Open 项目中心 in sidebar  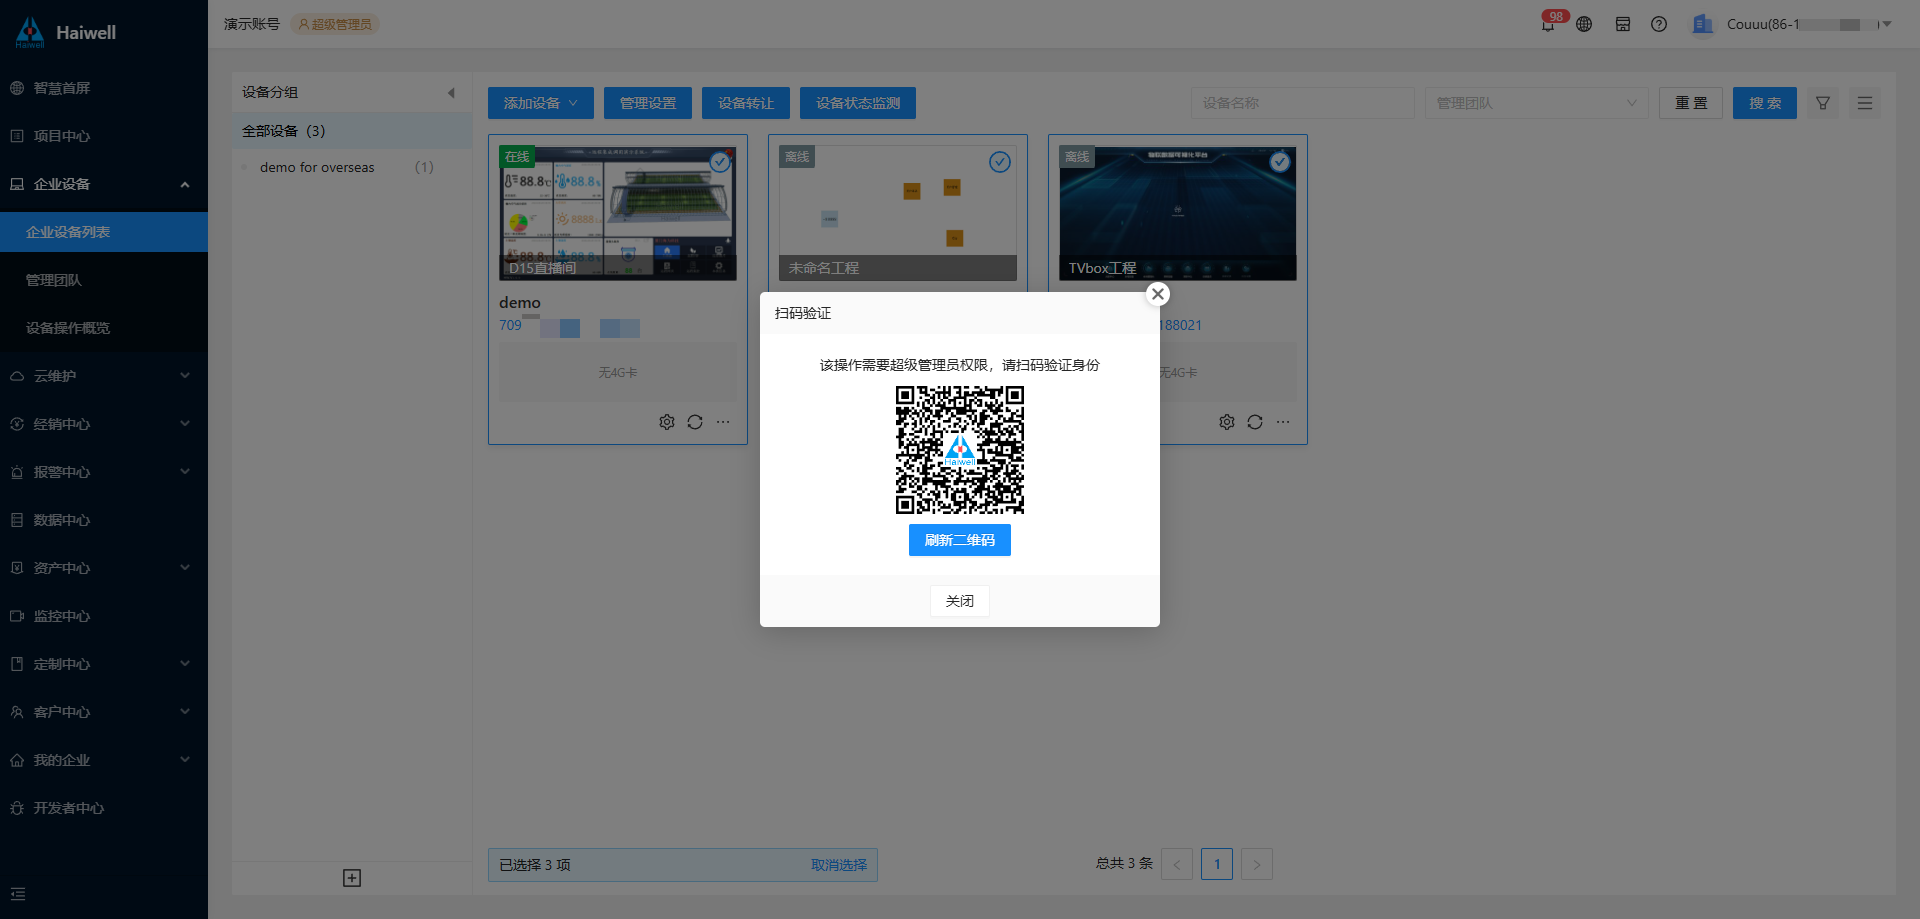click(x=104, y=136)
